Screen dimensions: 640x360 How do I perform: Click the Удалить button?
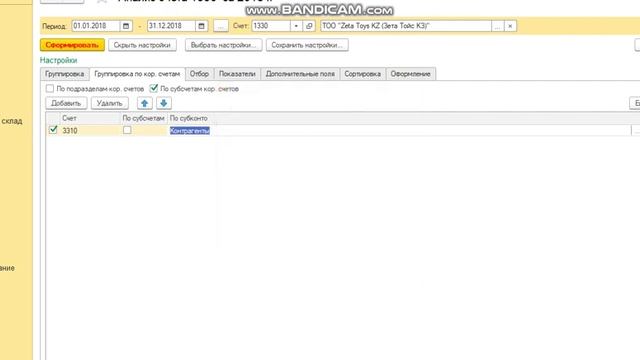[109, 103]
